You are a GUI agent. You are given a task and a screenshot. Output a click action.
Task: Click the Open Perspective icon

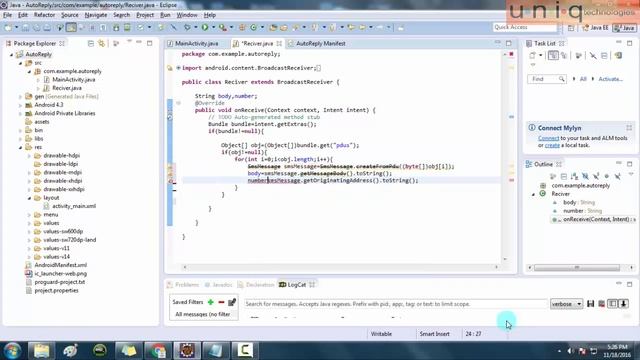[571, 28]
